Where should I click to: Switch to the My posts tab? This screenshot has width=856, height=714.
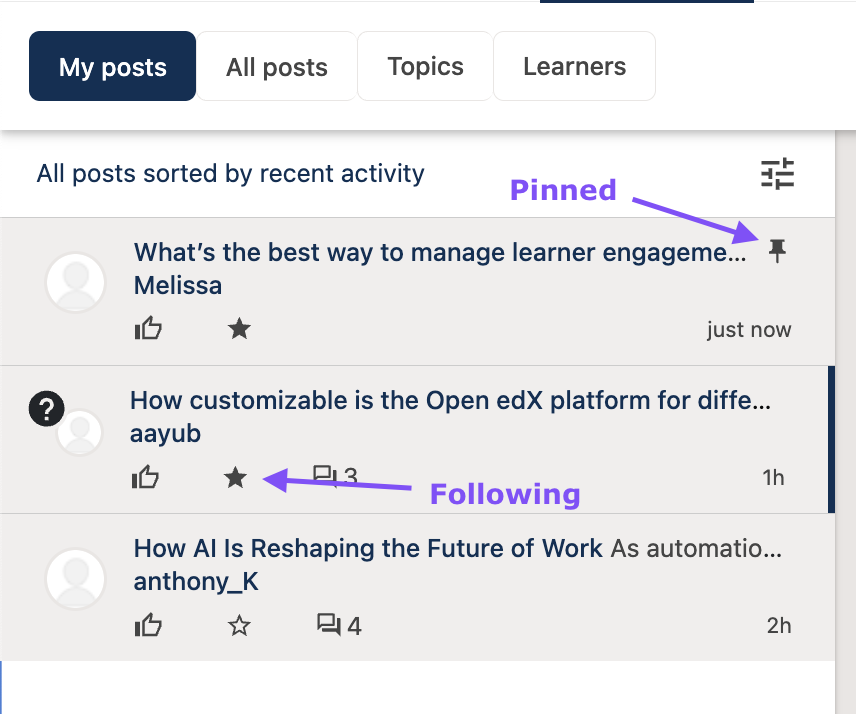[112, 67]
